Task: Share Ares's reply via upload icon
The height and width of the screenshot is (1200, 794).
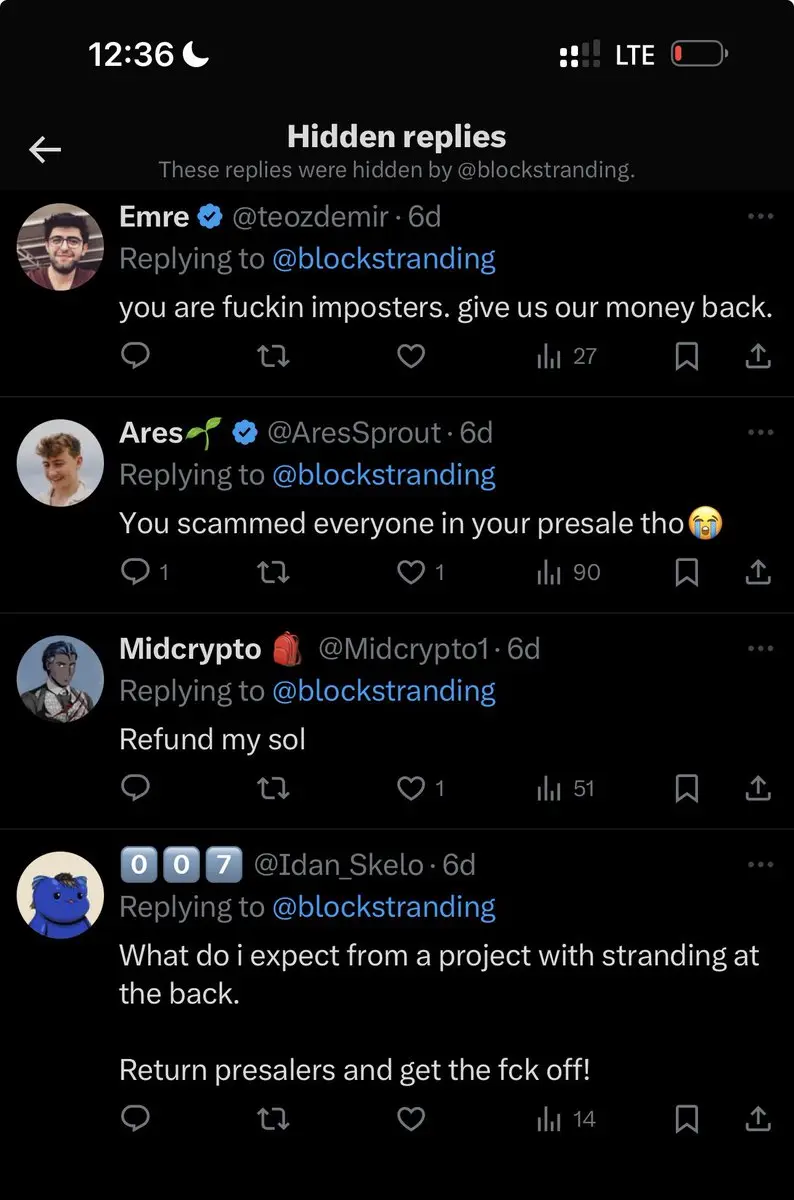Action: pos(759,572)
